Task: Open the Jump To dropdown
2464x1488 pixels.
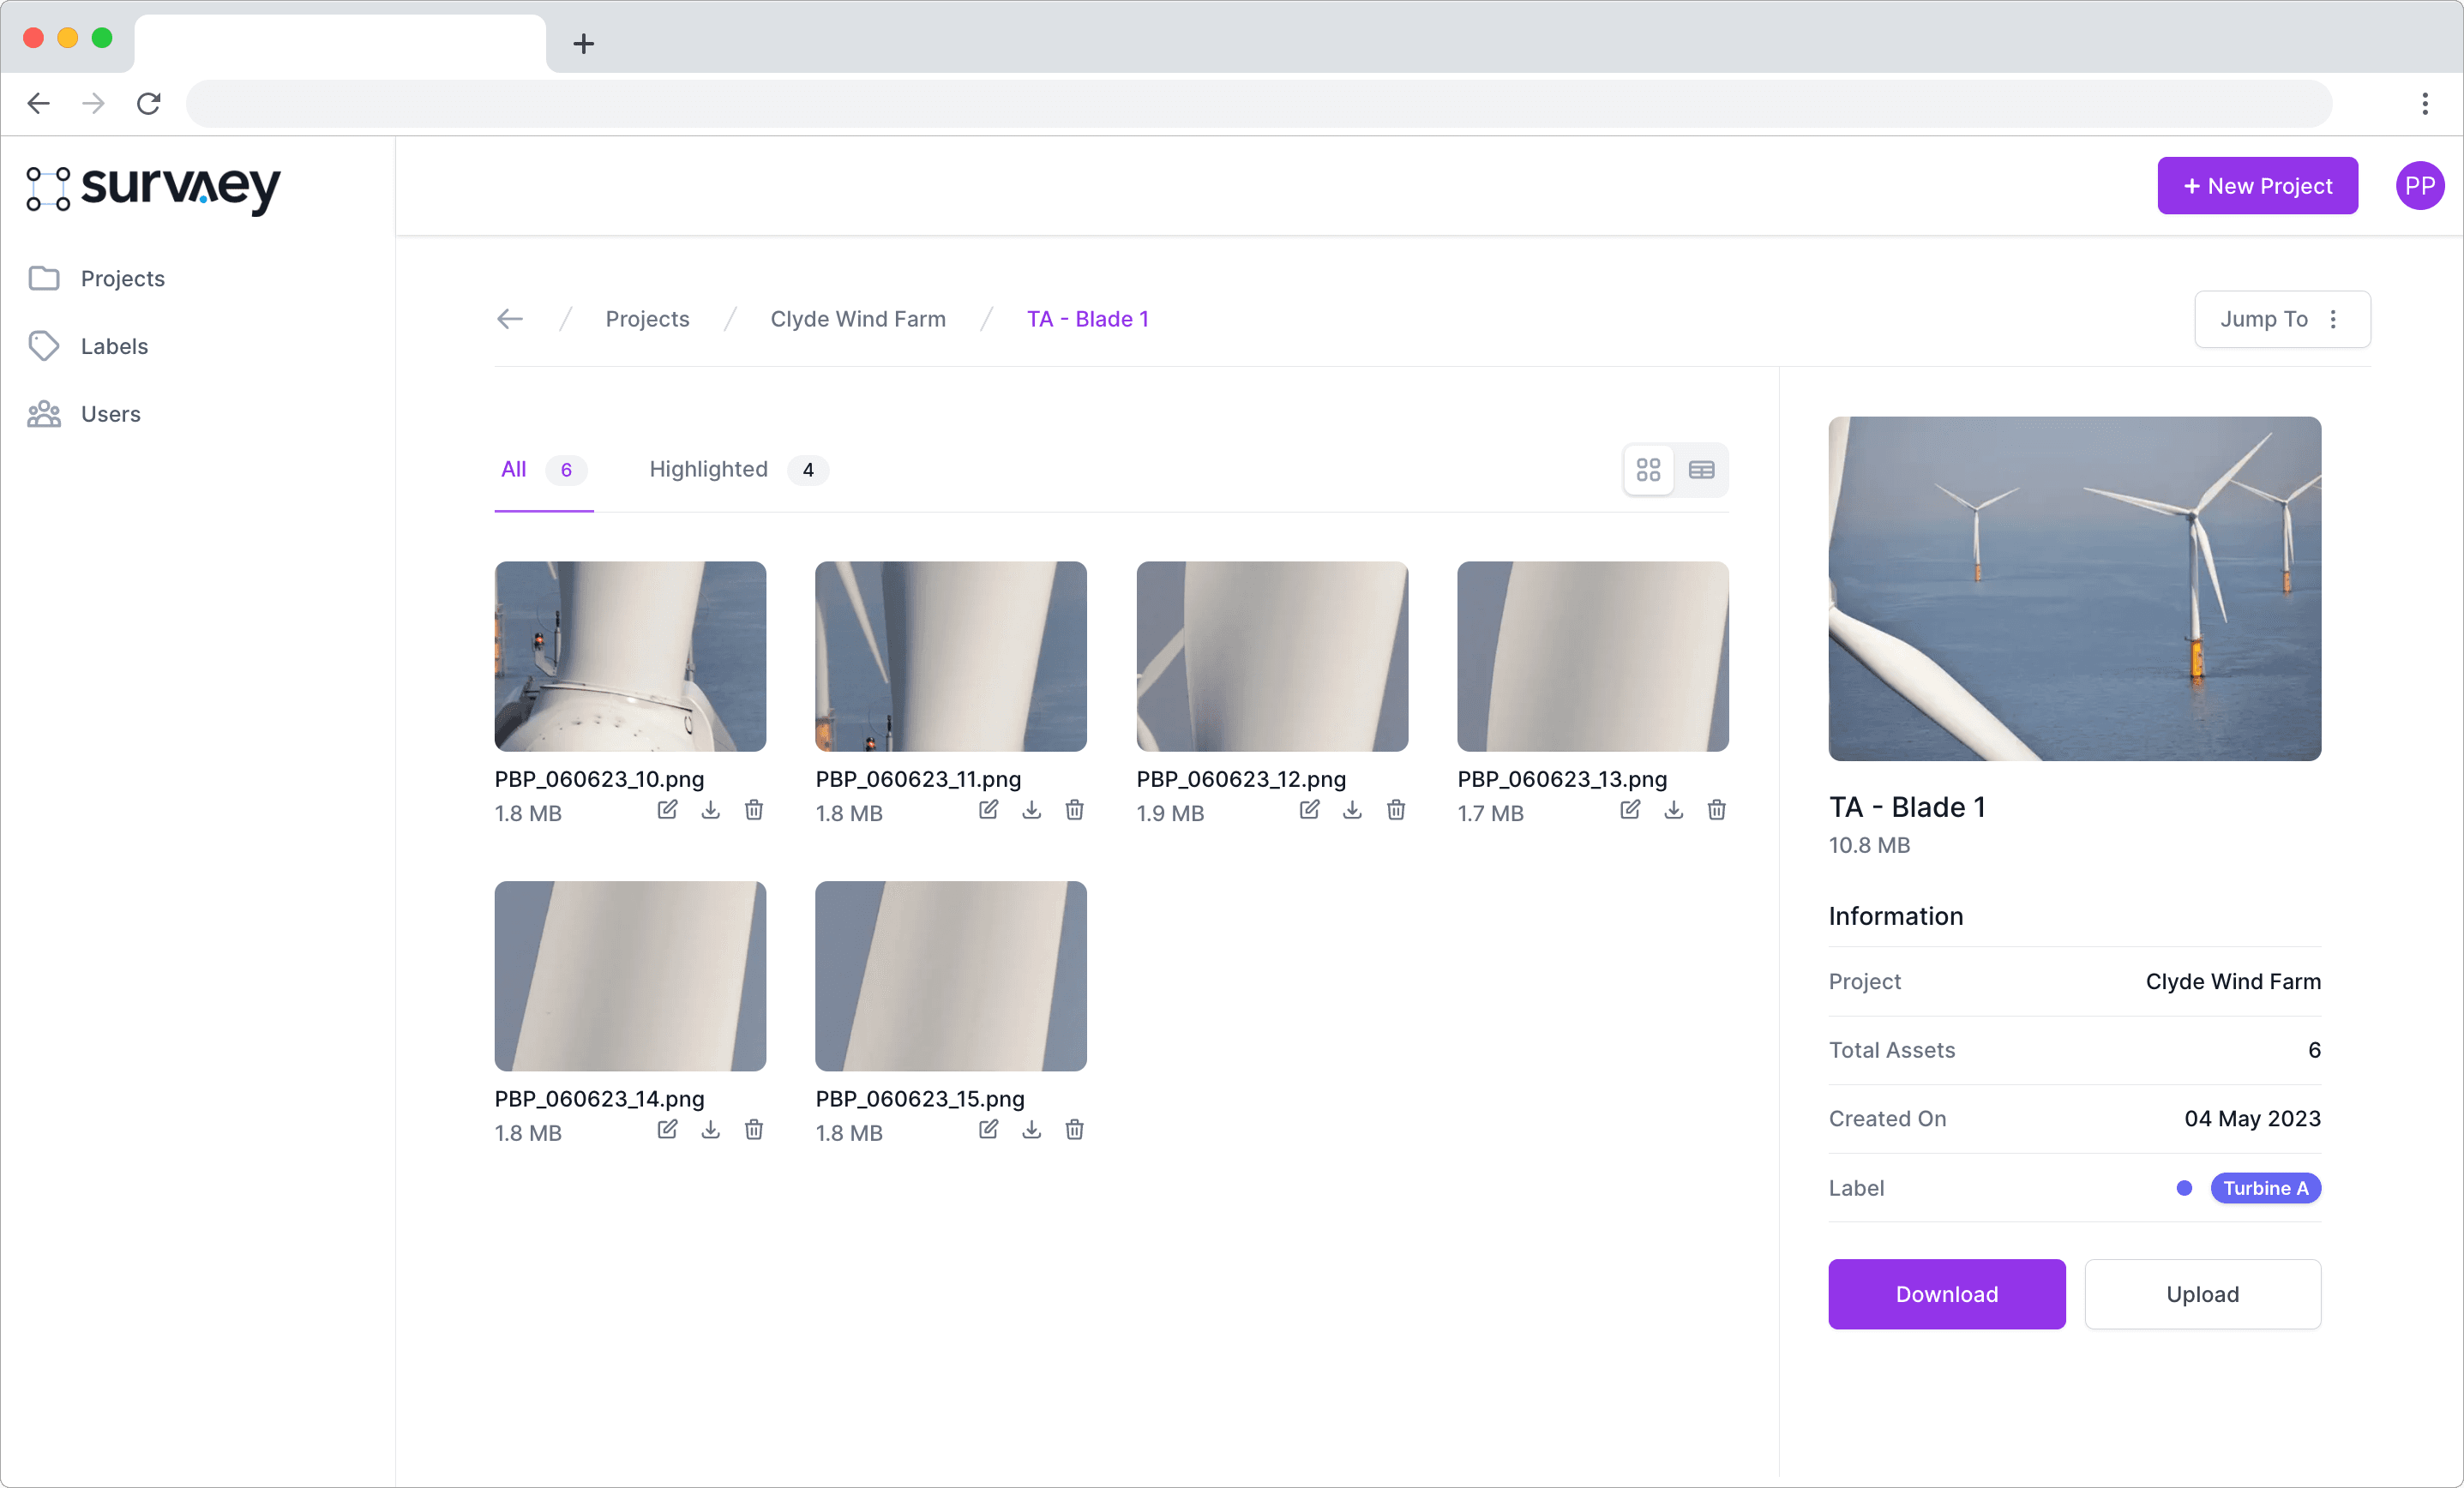Action: point(2282,319)
